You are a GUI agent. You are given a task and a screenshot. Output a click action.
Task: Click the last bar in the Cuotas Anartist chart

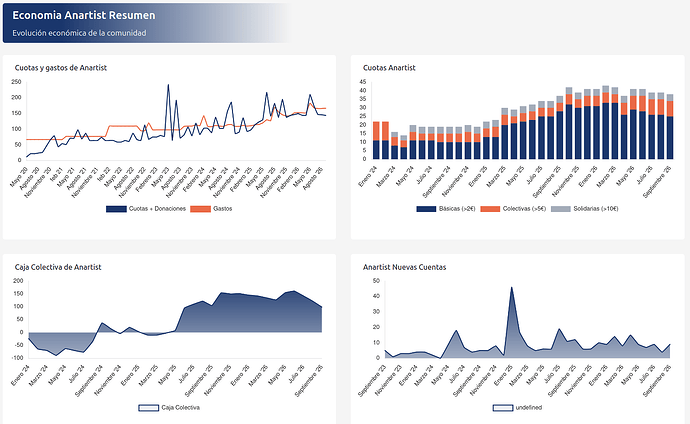pyautogui.click(x=670, y=127)
